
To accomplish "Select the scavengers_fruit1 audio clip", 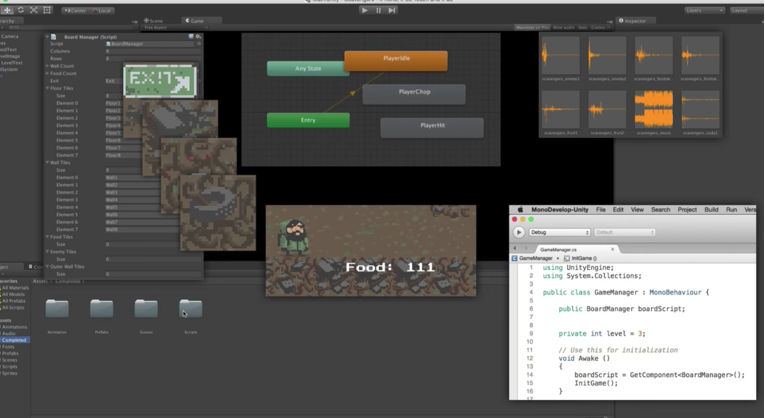I will pos(560,113).
